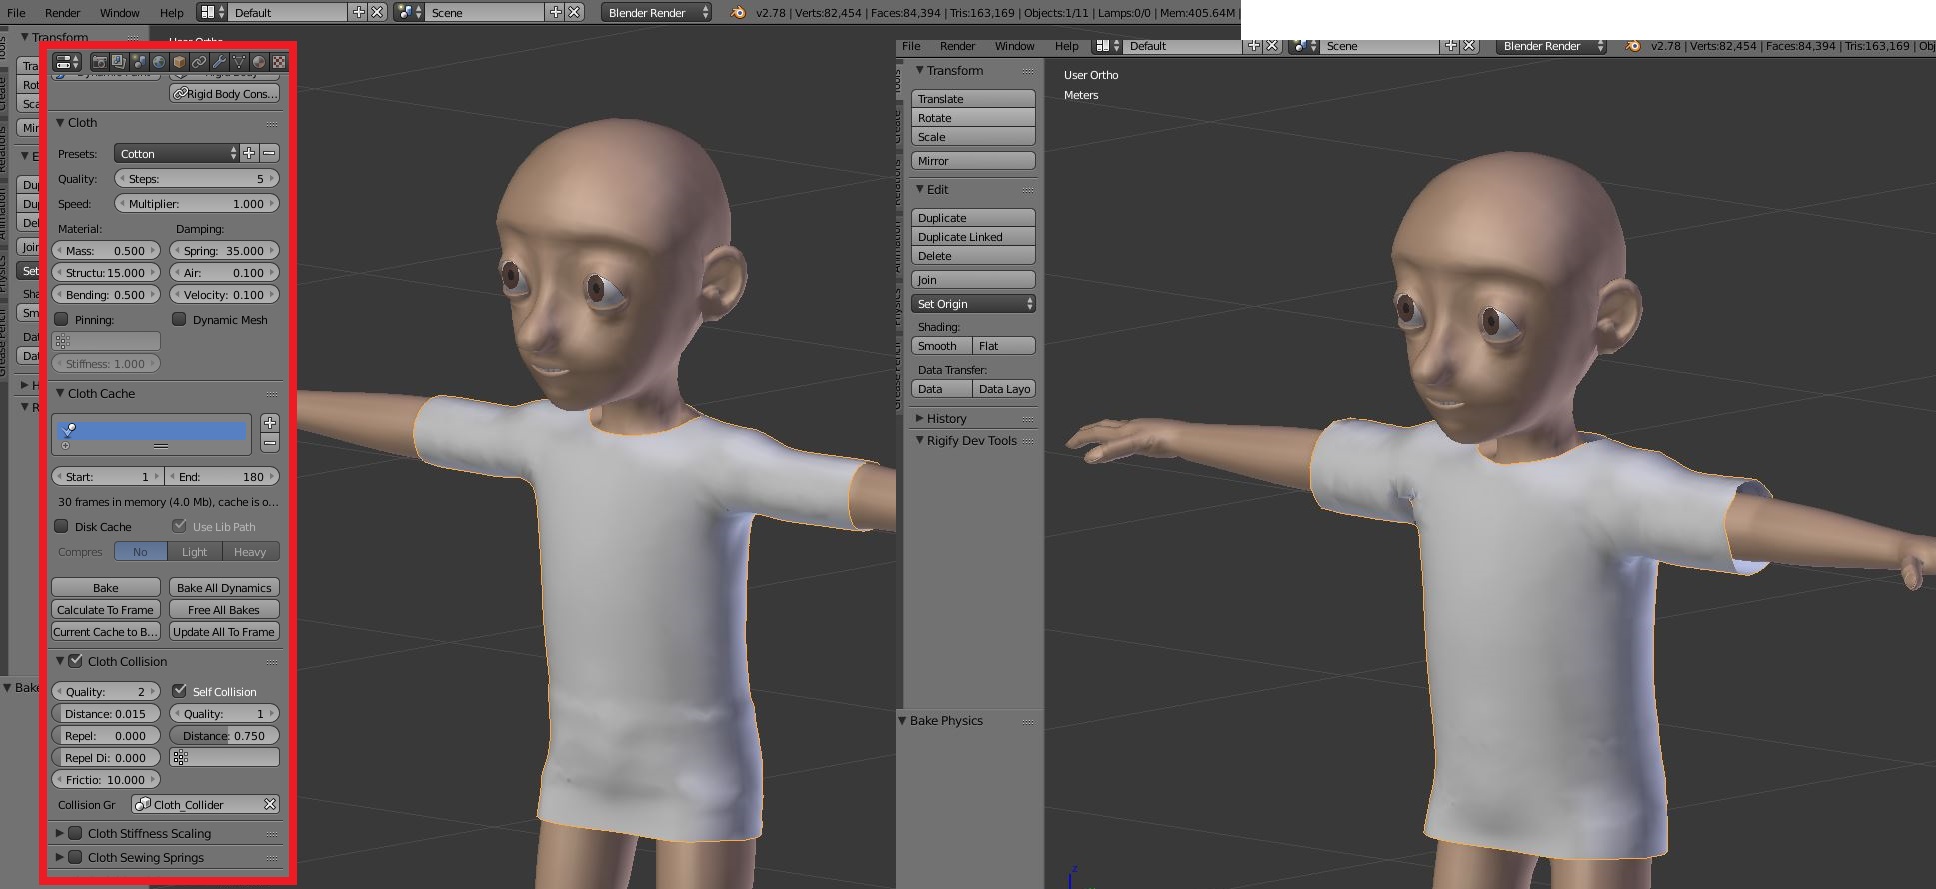The image size is (1936, 889).
Task: Click the Mirror button in right window
Action: click(973, 160)
